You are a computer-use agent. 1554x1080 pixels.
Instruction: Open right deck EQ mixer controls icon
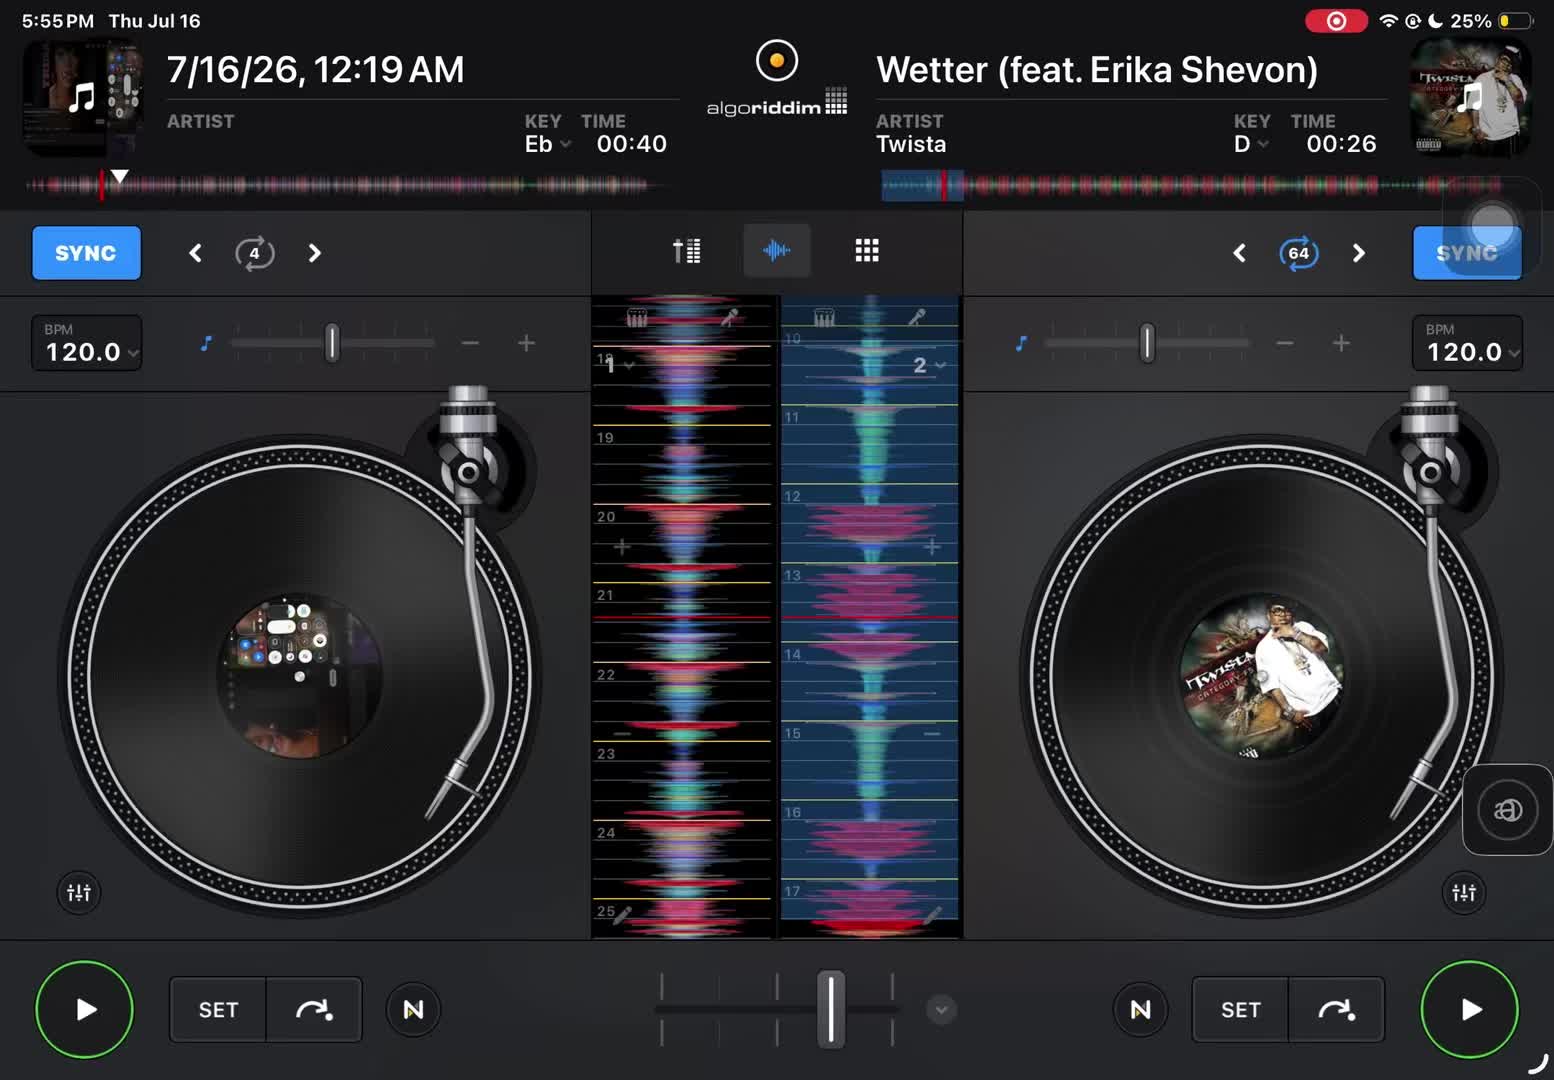[x=1464, y=892]
